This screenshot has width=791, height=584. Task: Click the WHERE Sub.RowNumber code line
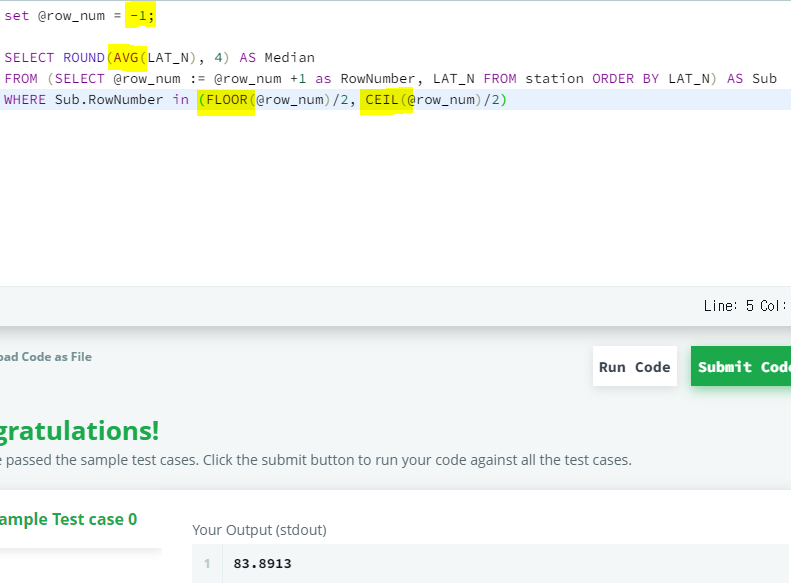(x=255, y=100)
